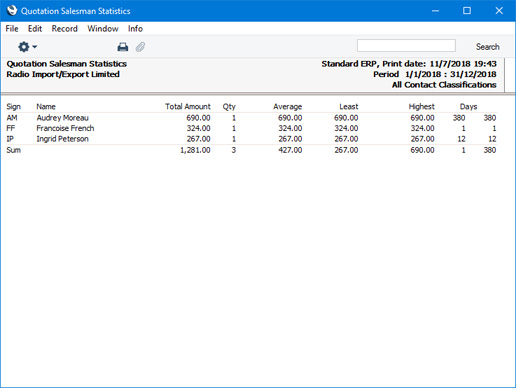The image size is (516, 388).
Task: Click the application logo in title bar
Action: pyautogui.click(x=12, y=11)
